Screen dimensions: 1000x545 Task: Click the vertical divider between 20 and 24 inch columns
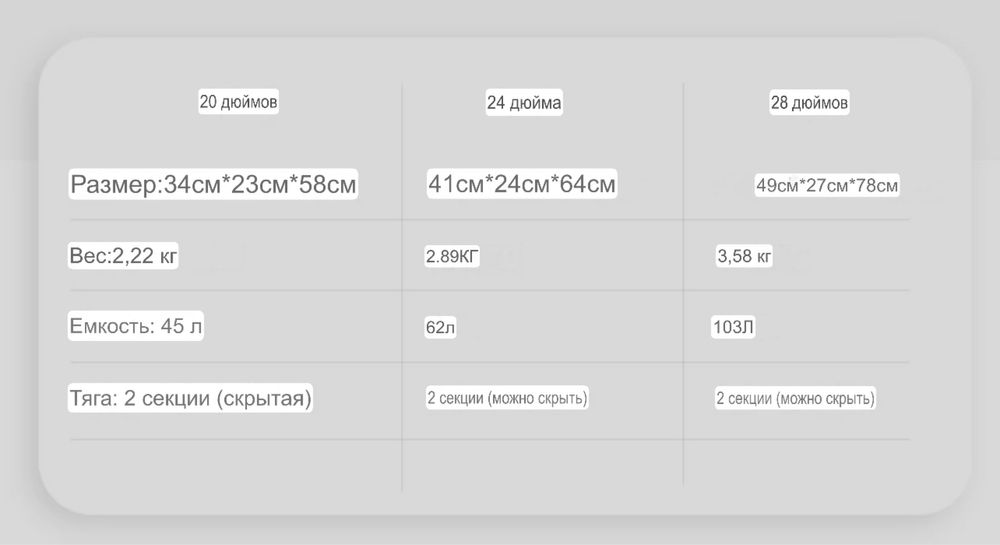tap(402, 288)
